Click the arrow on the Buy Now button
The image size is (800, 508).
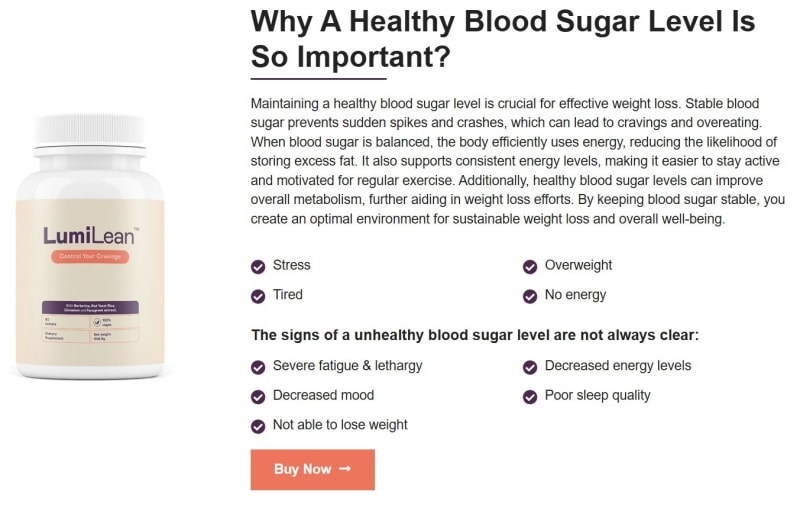tap(345, 469)
